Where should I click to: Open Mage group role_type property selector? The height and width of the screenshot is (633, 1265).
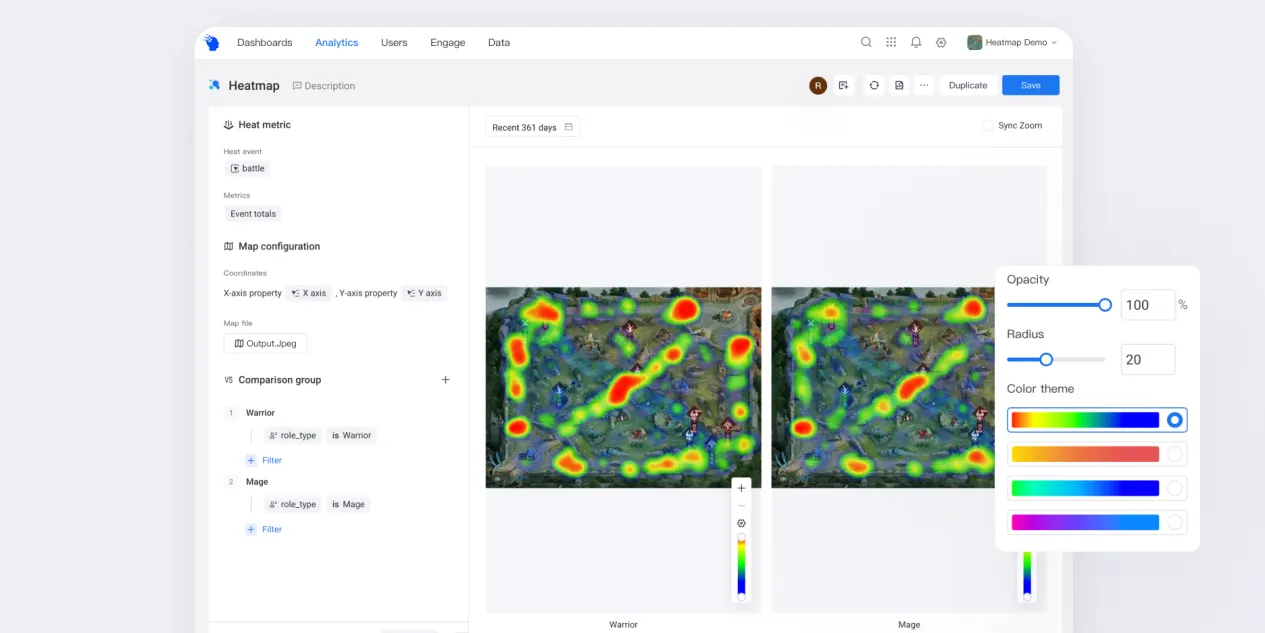tap(293, 505)
